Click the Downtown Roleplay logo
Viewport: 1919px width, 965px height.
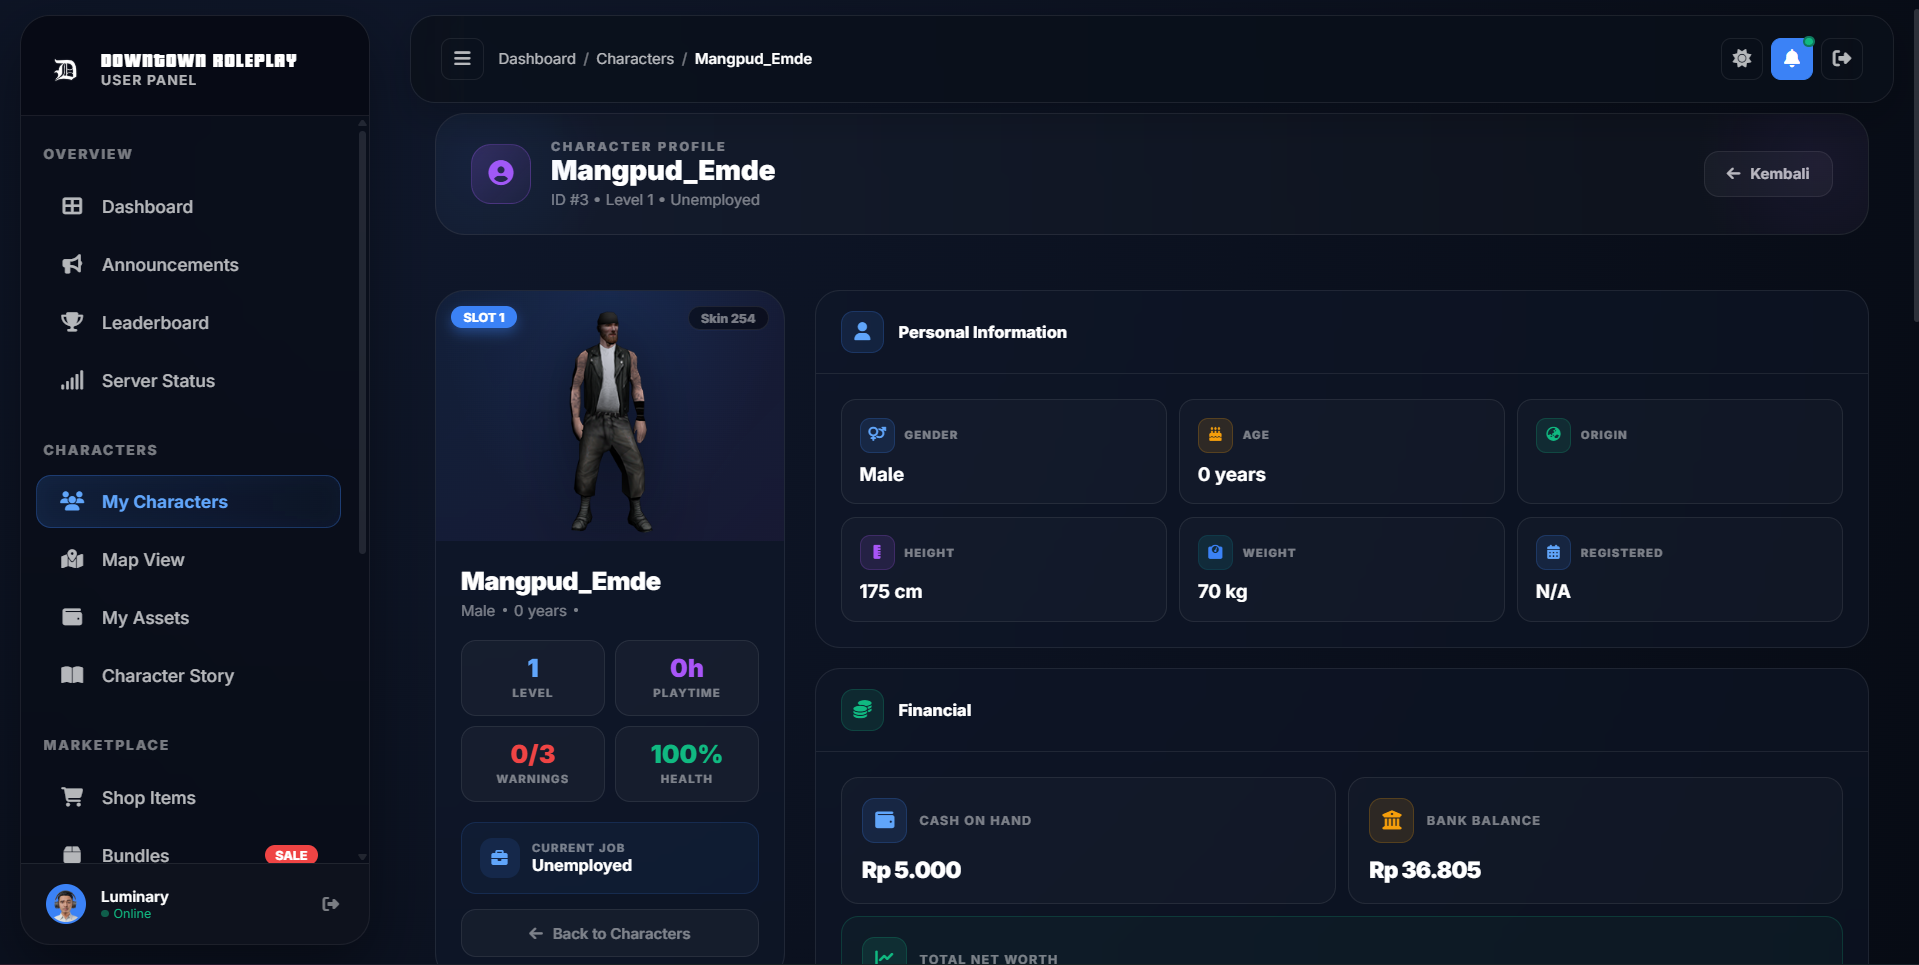pos(66,69)
